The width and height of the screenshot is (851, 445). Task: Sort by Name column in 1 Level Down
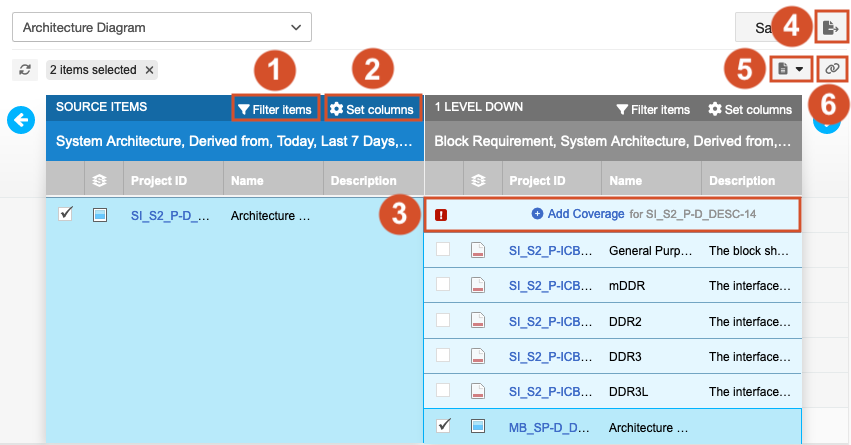[625, 181]
